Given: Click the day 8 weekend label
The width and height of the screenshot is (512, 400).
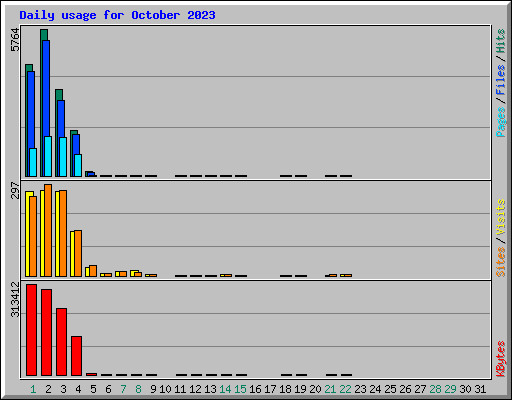Looking at the screenshot, I should pos(138,389).
